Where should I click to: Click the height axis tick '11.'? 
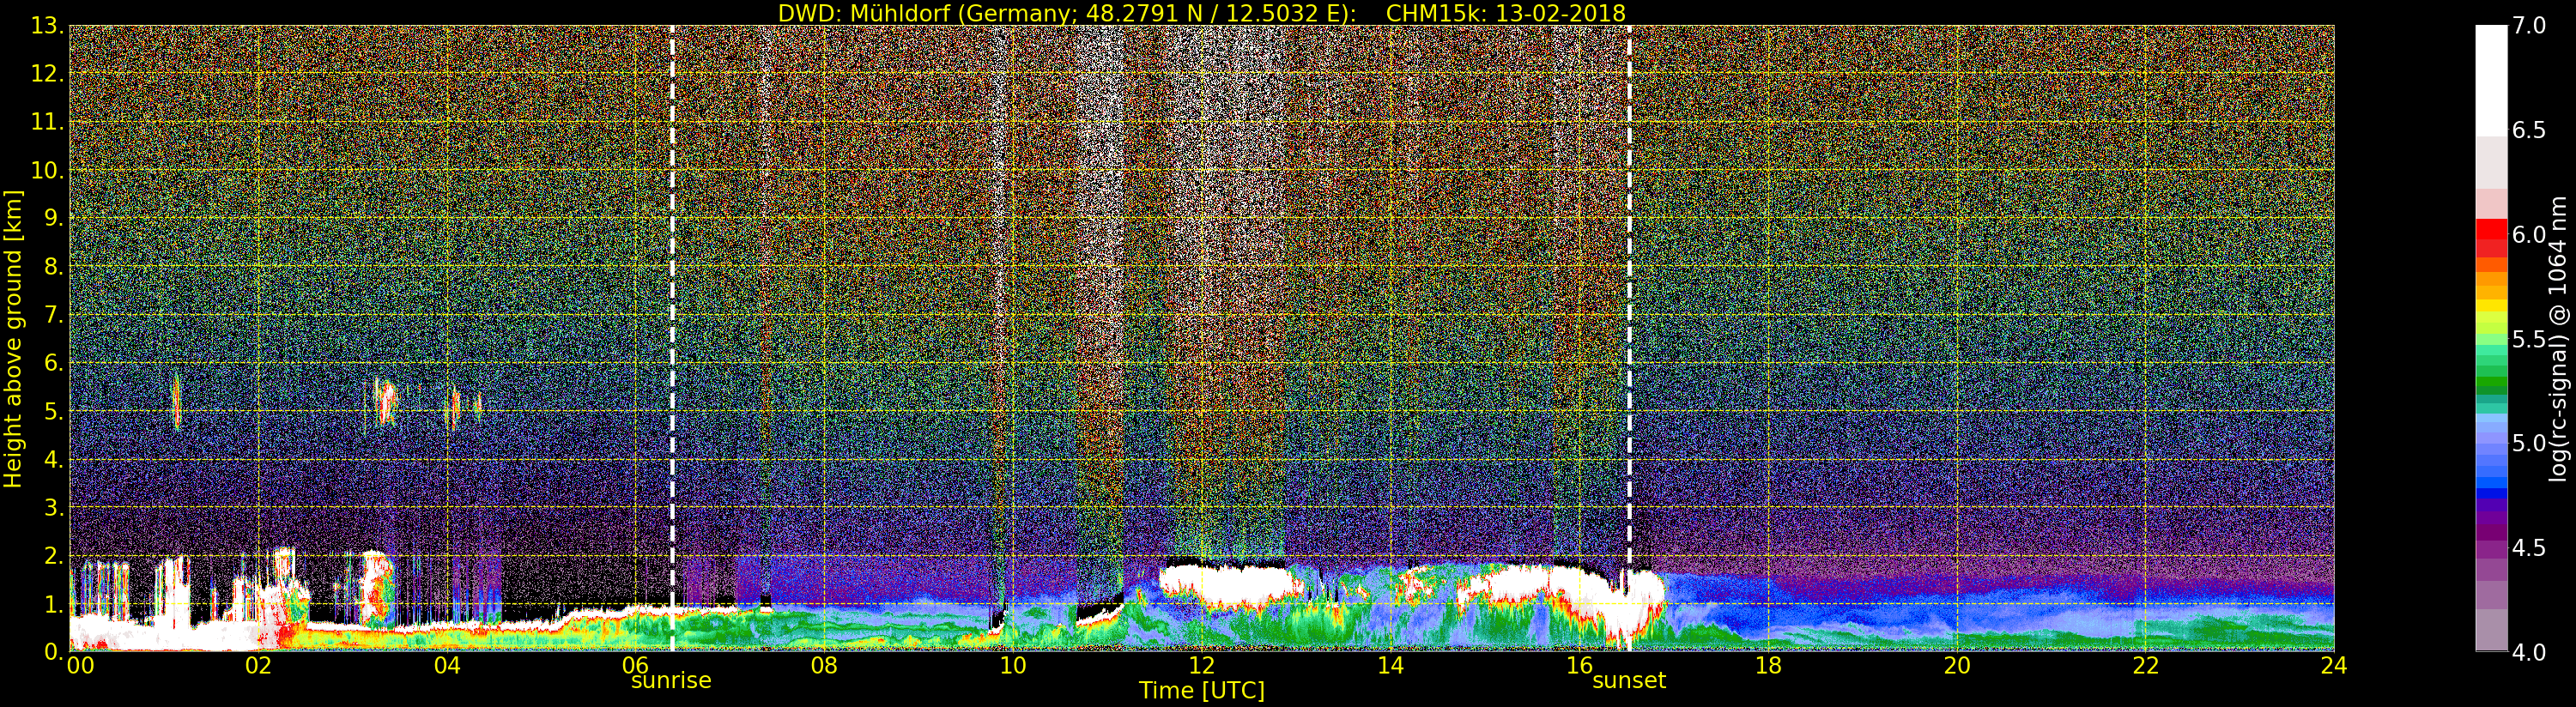tap(47, 122)
